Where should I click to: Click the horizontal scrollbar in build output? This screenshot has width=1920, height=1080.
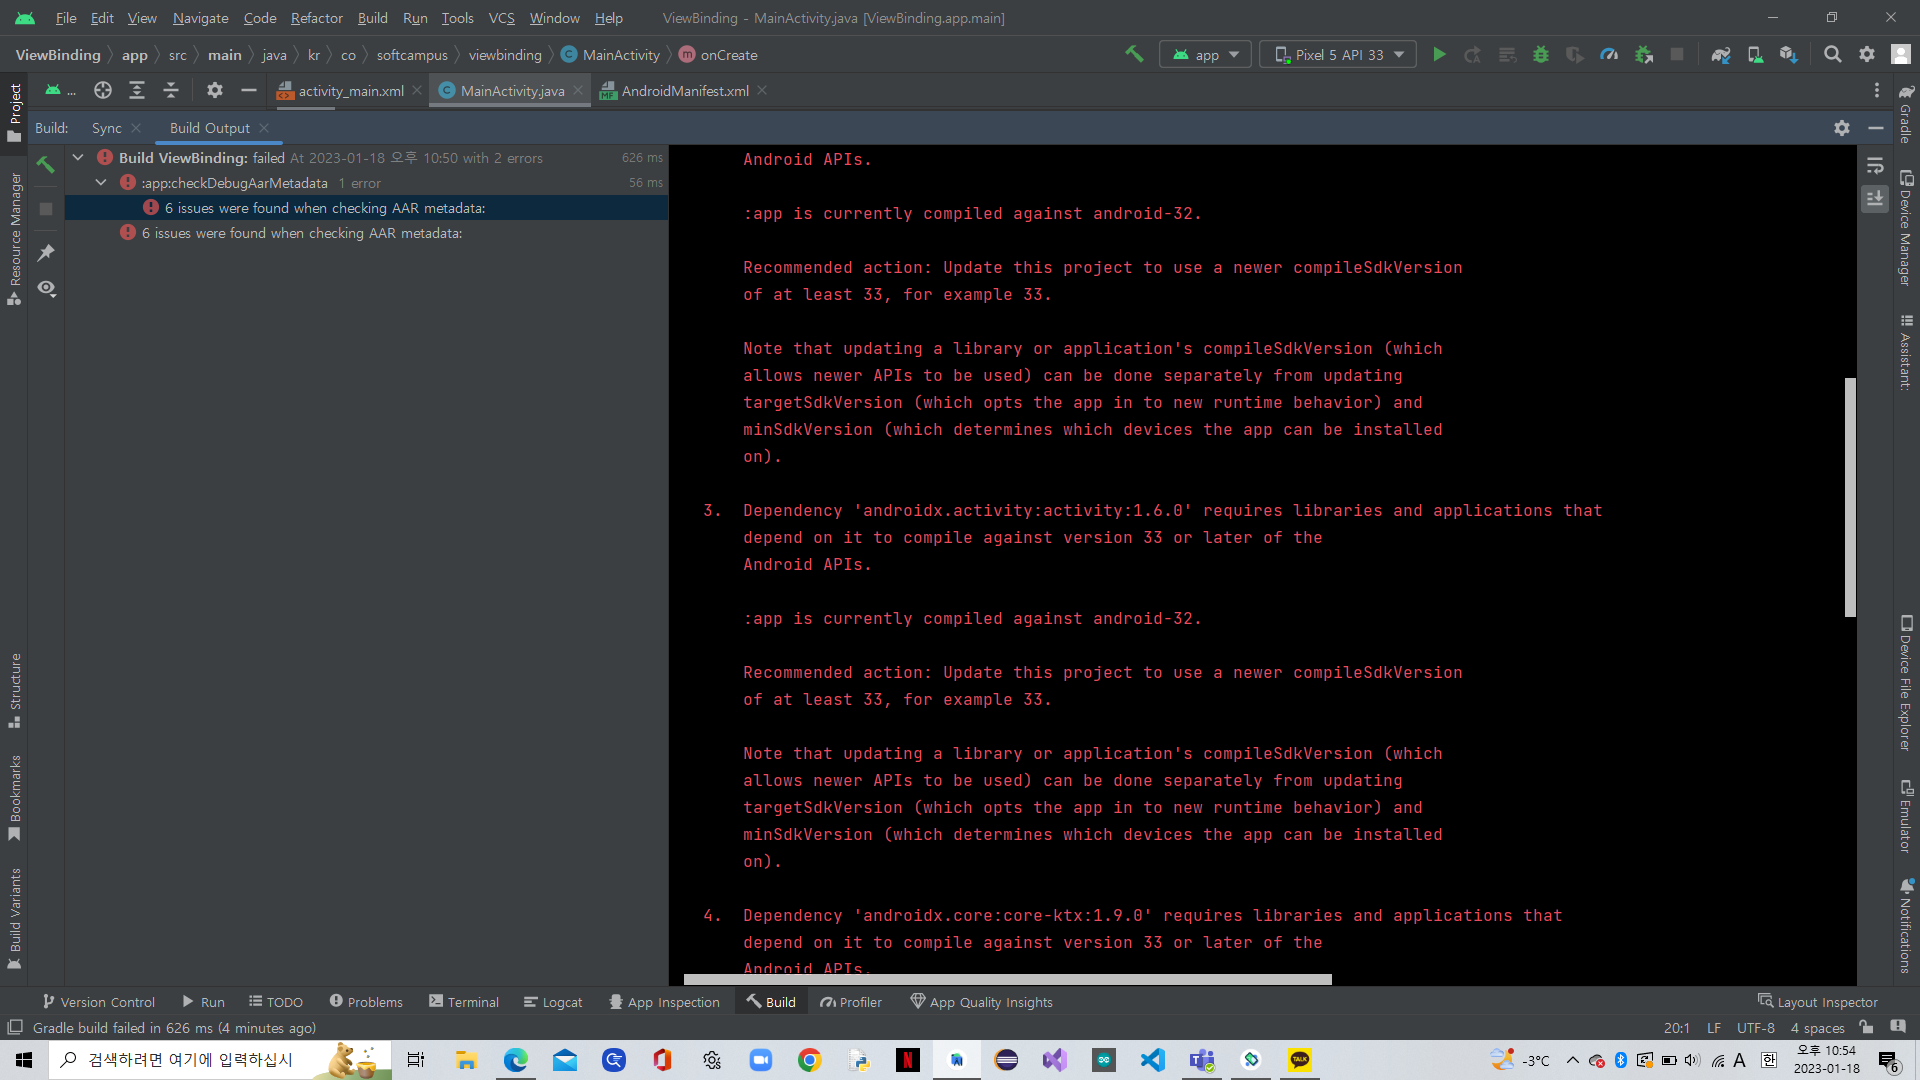coord(1008,979)
